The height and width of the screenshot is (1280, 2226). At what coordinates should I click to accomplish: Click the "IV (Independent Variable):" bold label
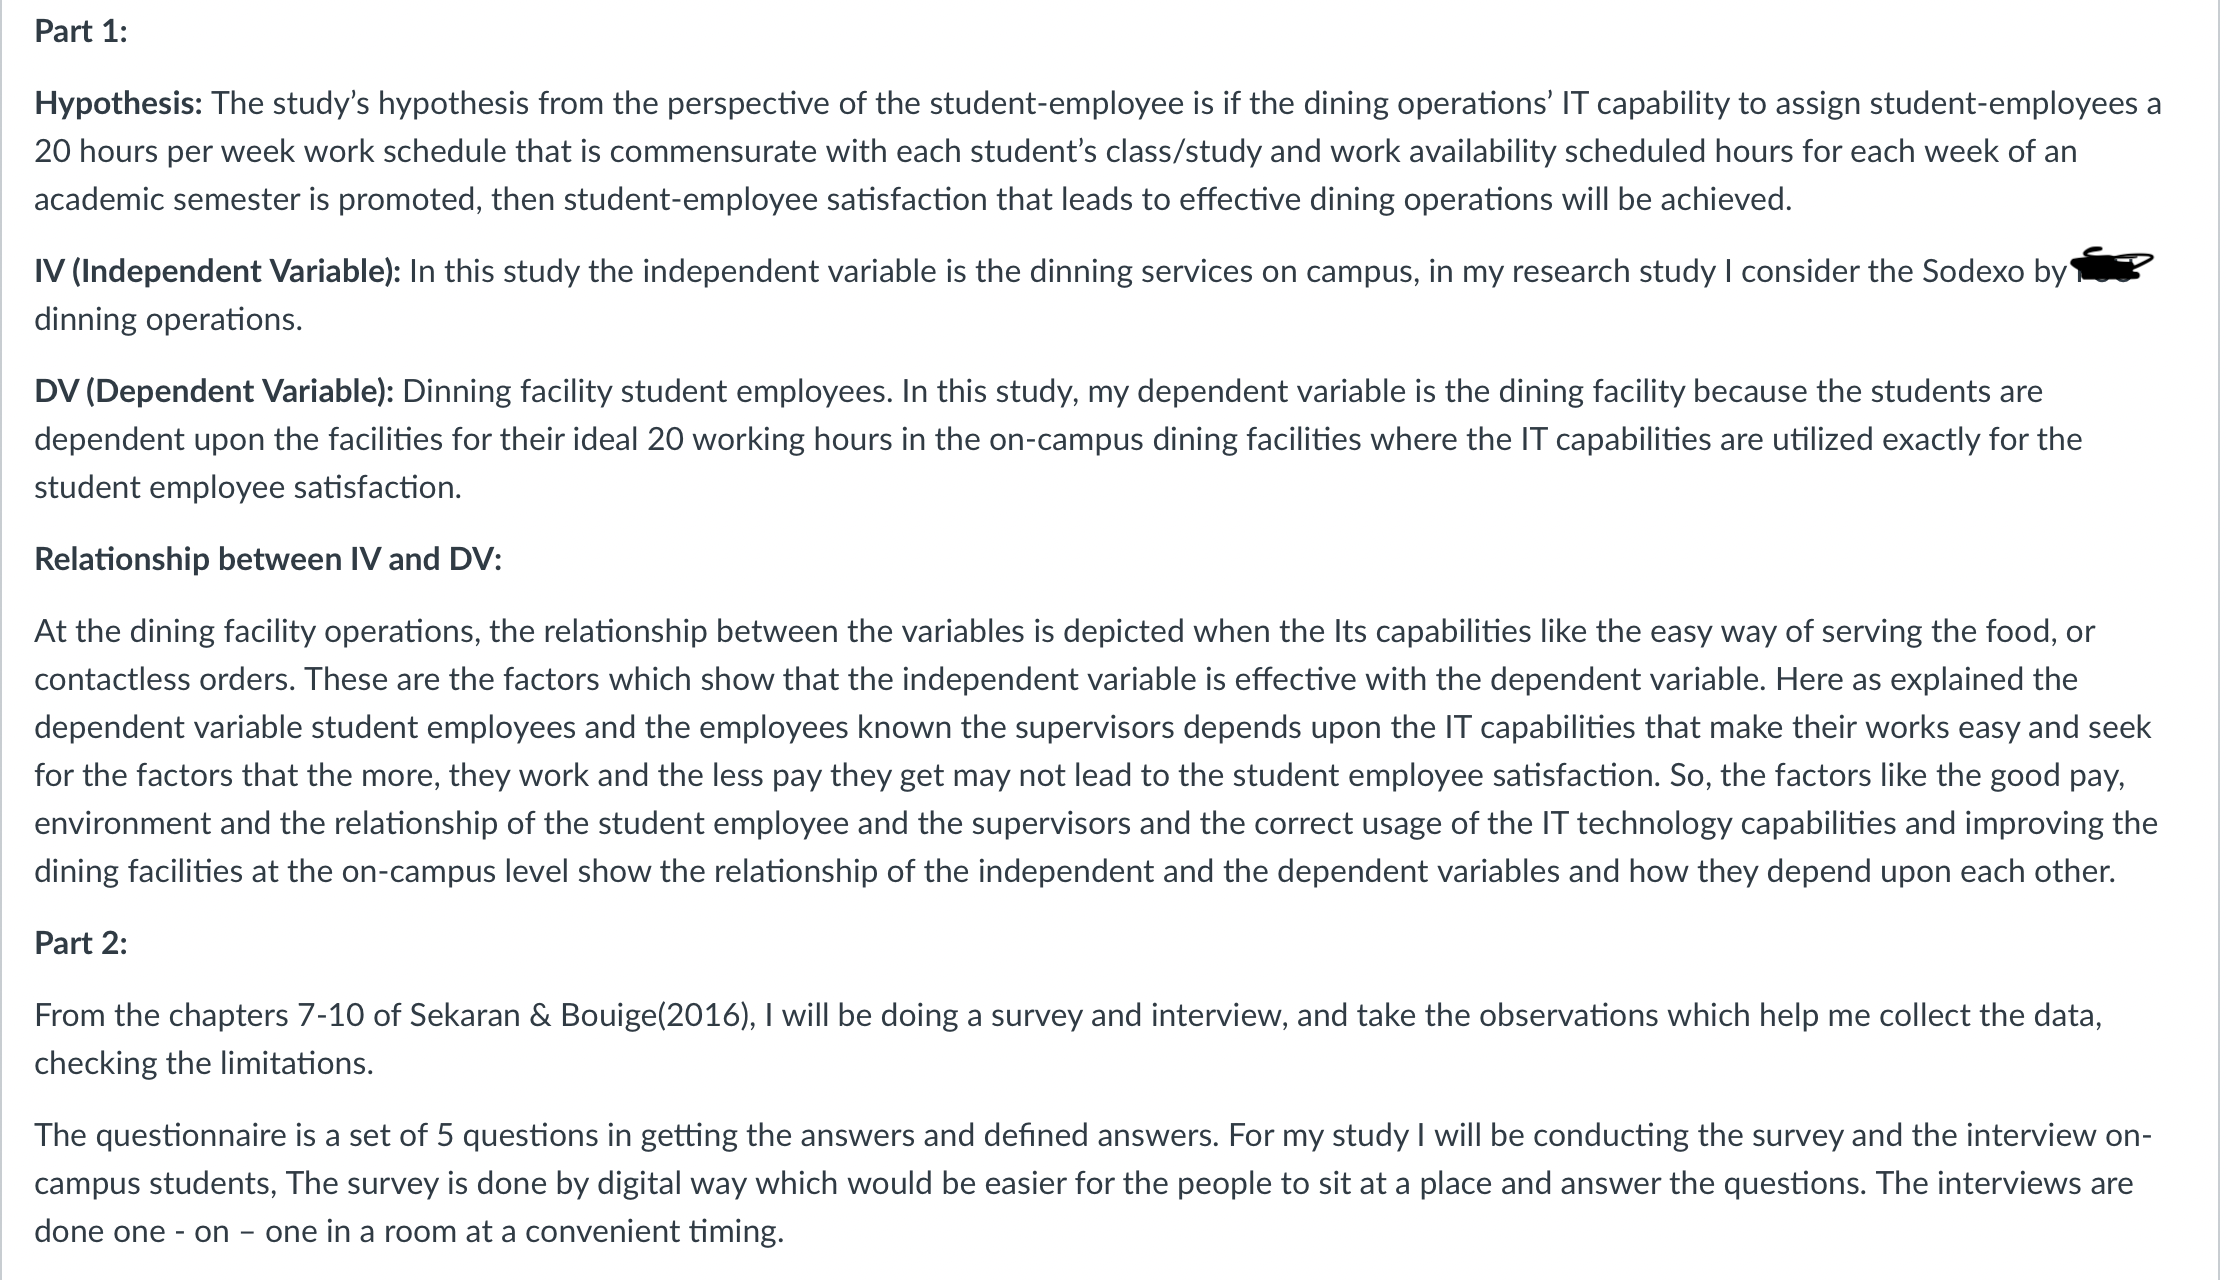point(218,271)
